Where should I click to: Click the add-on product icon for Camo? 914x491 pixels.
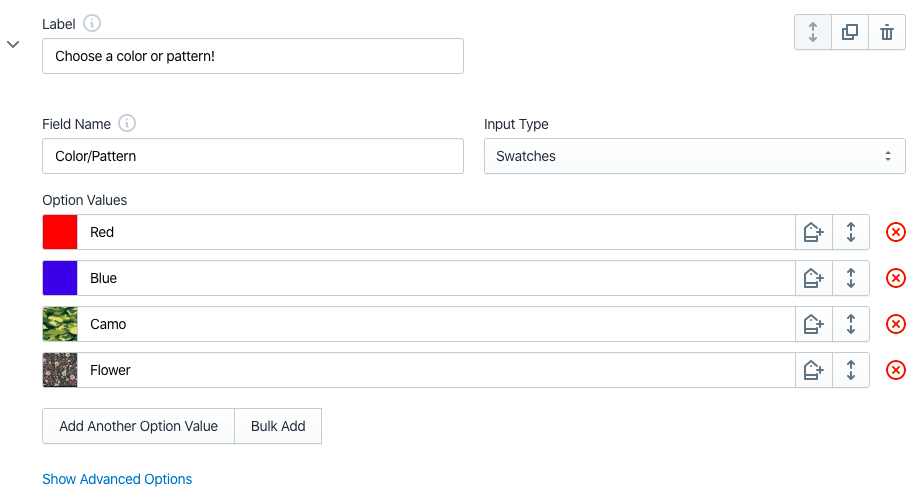click(814, 324)
